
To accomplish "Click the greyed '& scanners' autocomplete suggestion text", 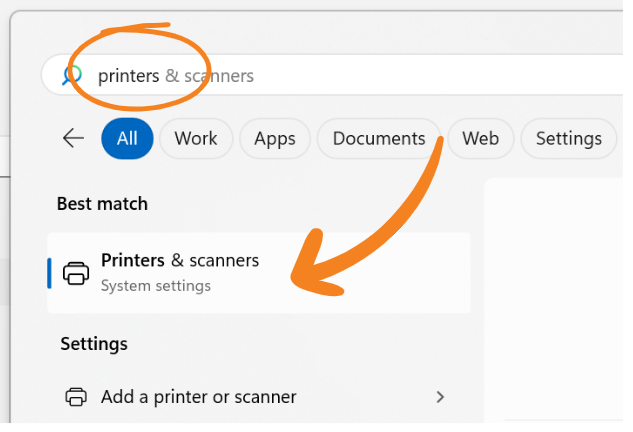I will 210,76.
